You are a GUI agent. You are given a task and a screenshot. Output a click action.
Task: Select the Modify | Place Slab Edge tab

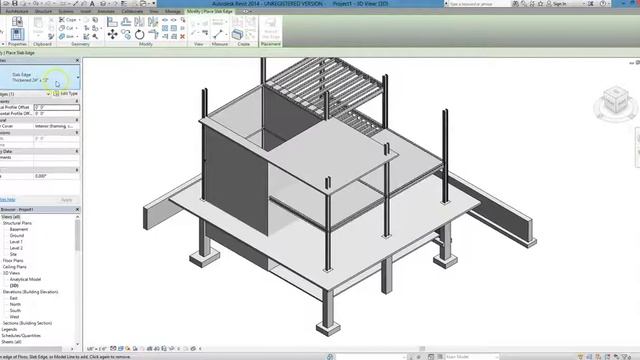210,11
